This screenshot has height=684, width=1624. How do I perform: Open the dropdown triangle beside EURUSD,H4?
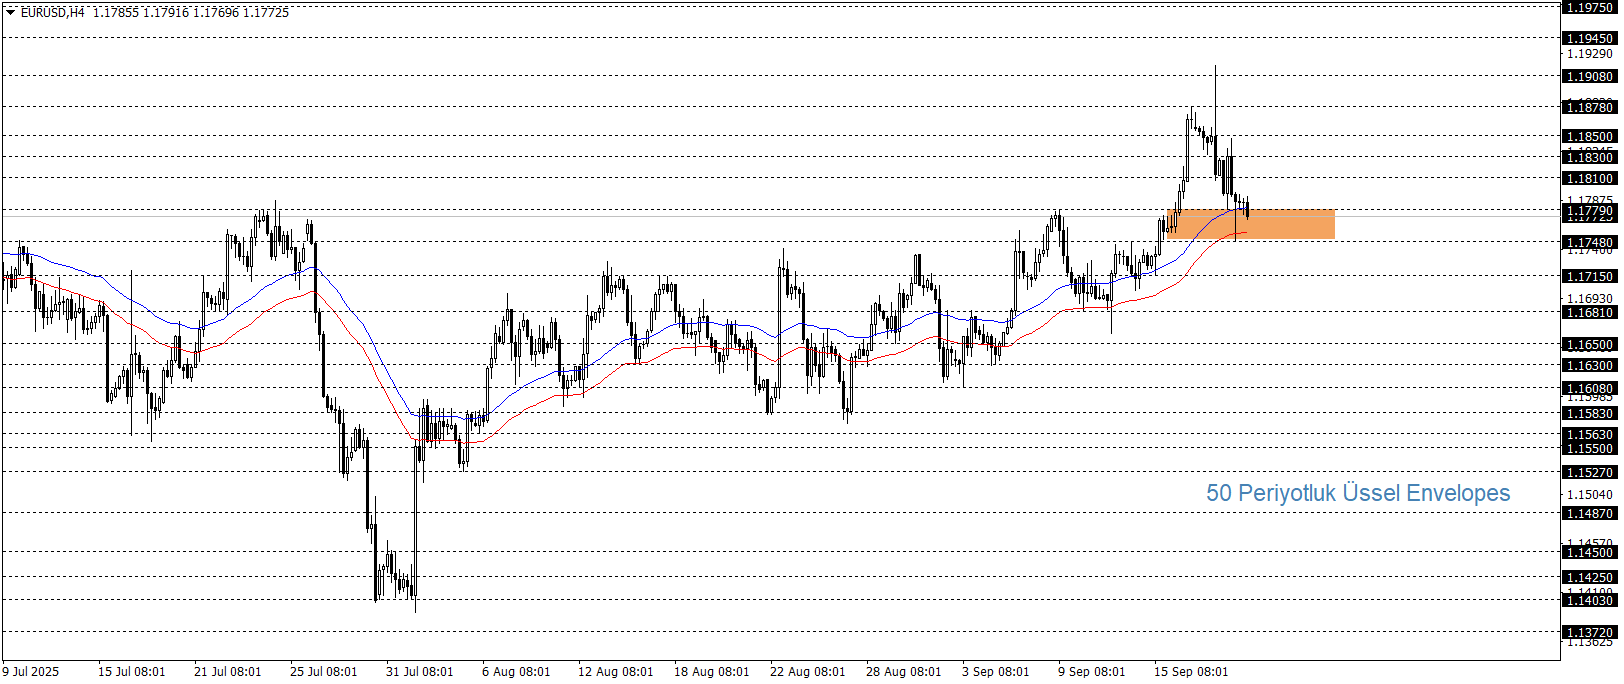coord(11,13)
